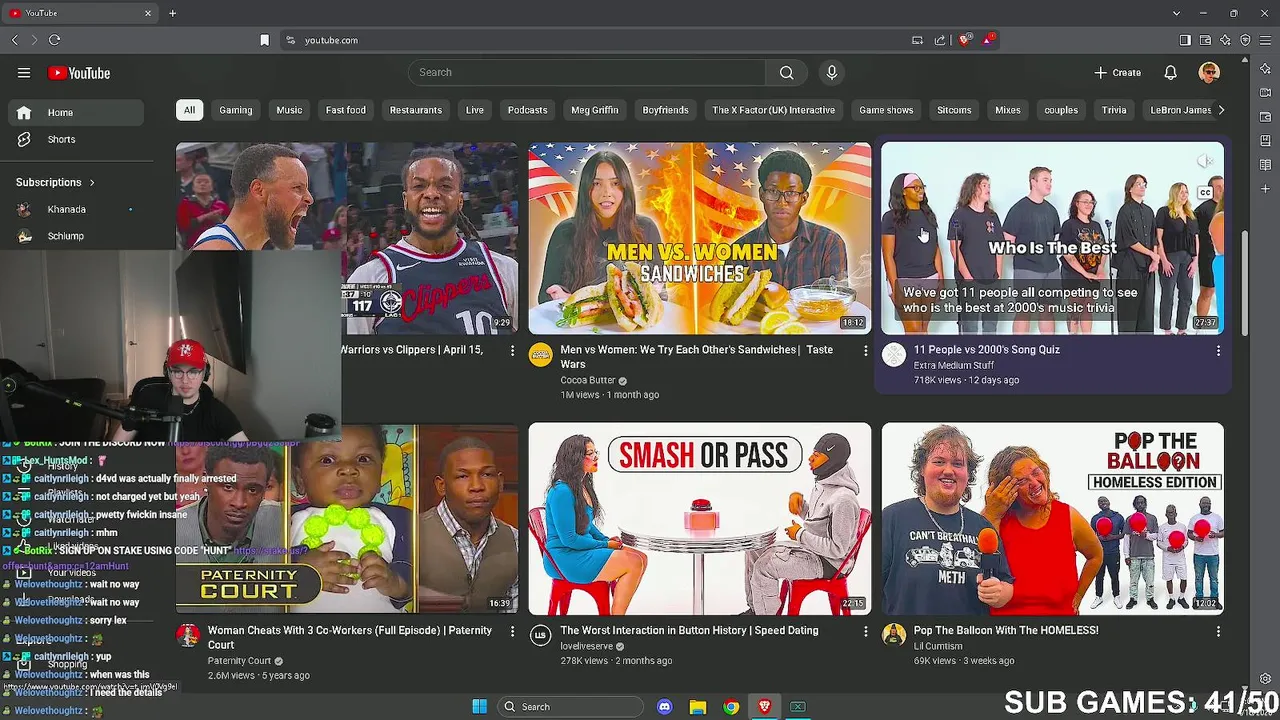Select the Music category chip
This screenshot has height=720, width=1280.
pyautogui.click(x=289, y=110)
